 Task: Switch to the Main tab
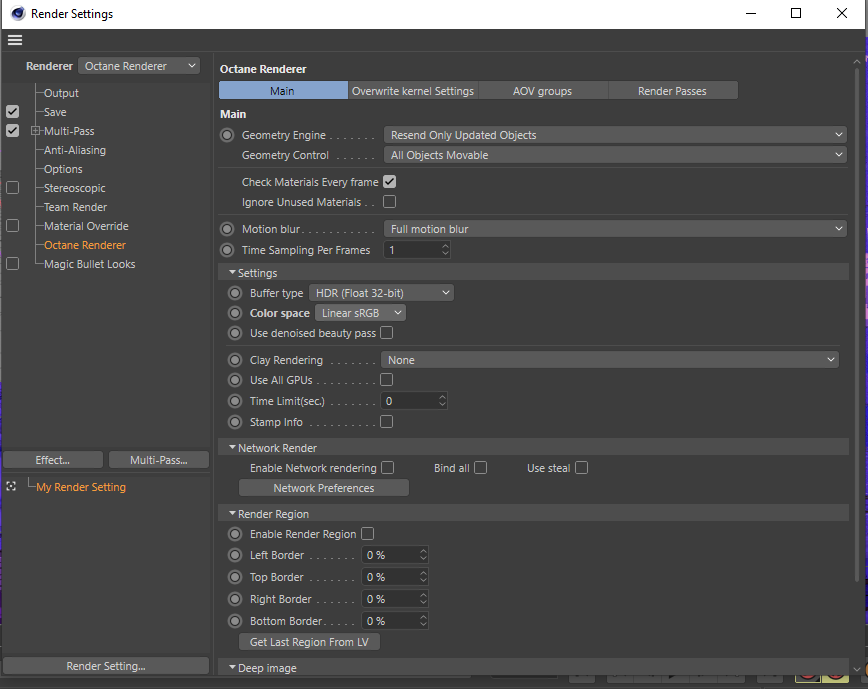pos(283,91)
